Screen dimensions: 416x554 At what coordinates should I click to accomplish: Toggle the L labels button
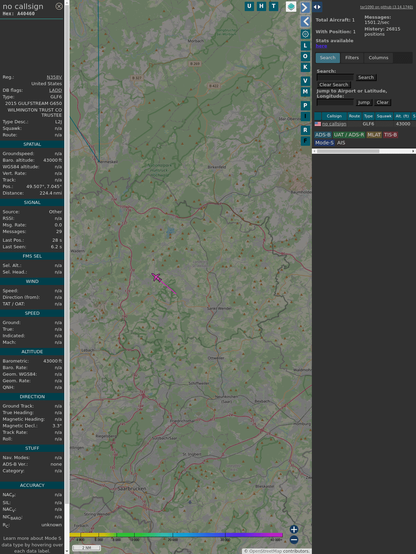[305, 46]
